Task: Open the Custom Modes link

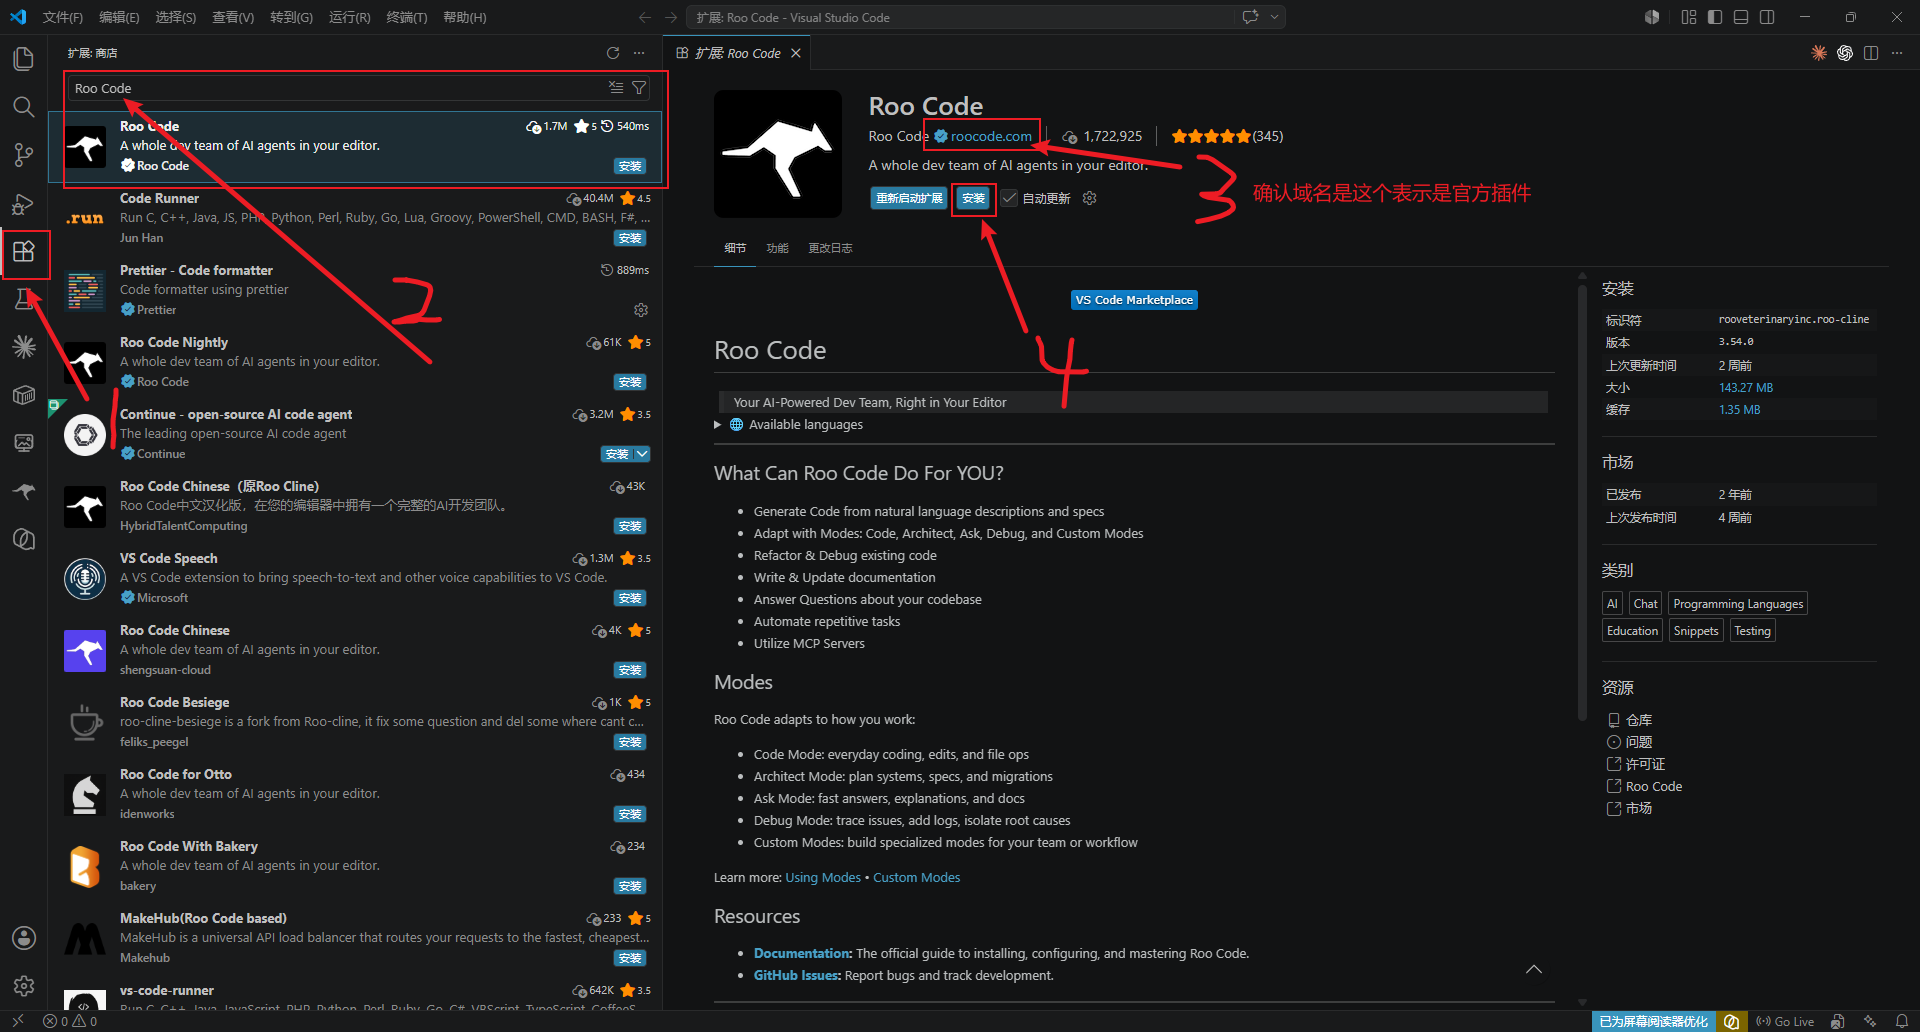Action: pyautogui.click(x=916, y=878)
